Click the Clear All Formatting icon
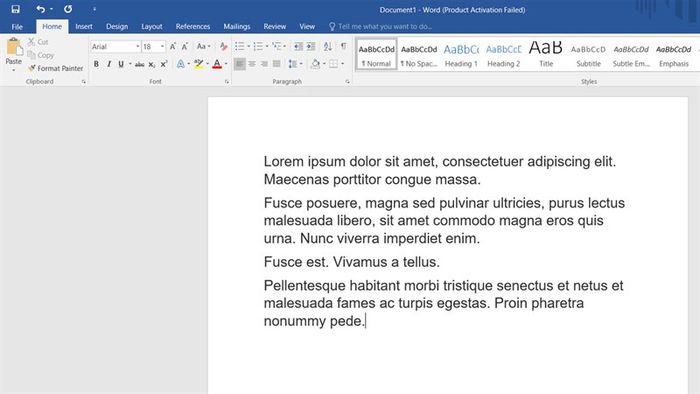Viewport: 700px width, 394px height. (223, 46)
